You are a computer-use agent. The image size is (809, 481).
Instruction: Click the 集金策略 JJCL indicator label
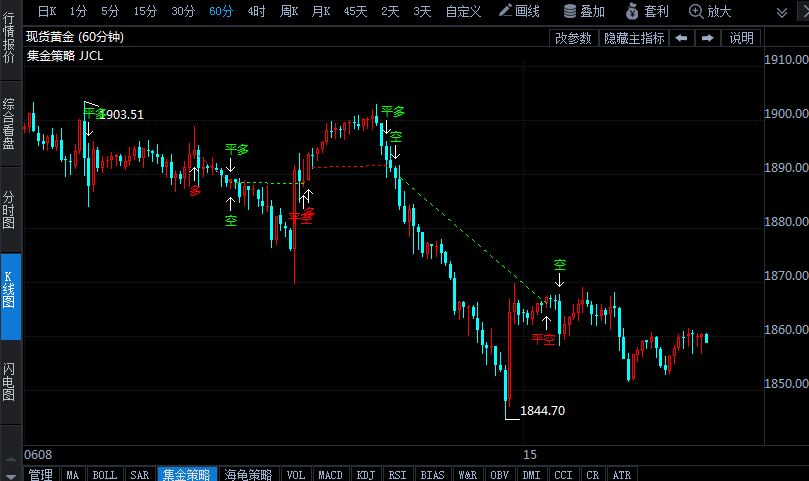tap(65, 56)
